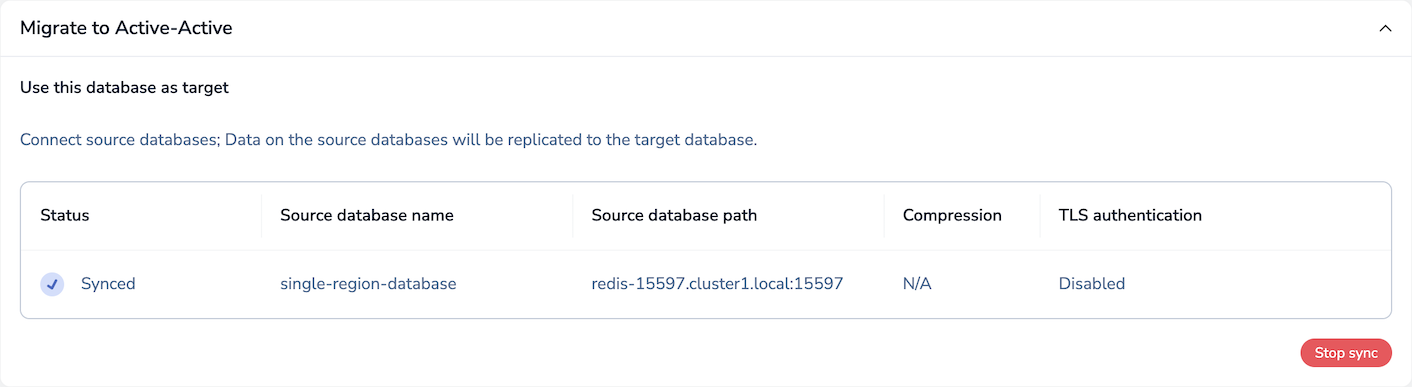This screenshot has width=1412, height=387.
Task: Collapse the Migrate to Active-Active section
Action: coord(1385,29)
